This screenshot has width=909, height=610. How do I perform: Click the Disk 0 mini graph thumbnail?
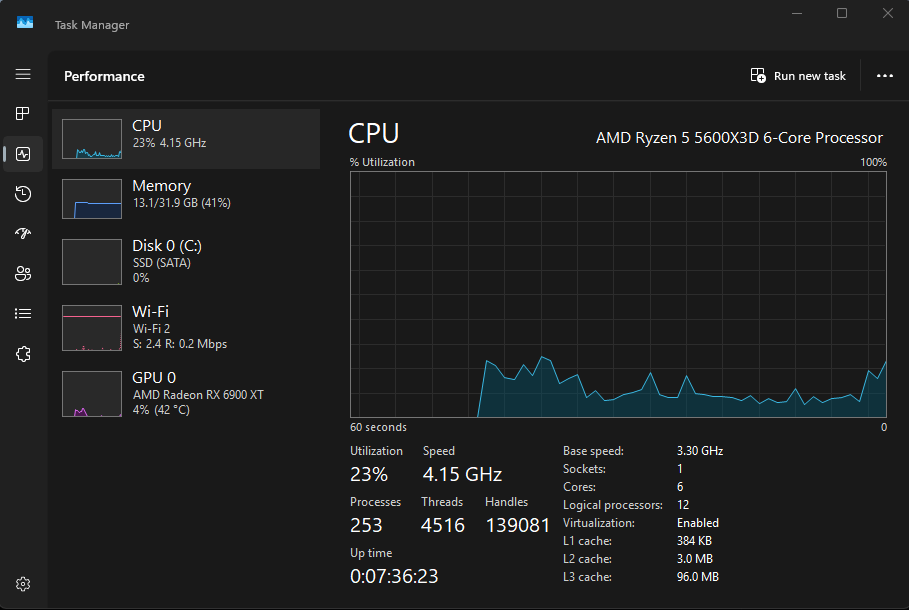point(92,262)
